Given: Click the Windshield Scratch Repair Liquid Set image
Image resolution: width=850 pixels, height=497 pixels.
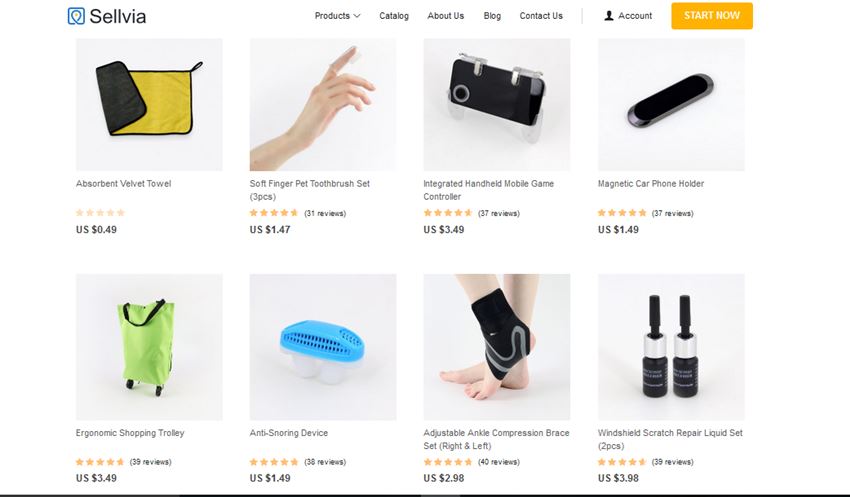Looking at the screenshot, I should click(x=671, y=347).
